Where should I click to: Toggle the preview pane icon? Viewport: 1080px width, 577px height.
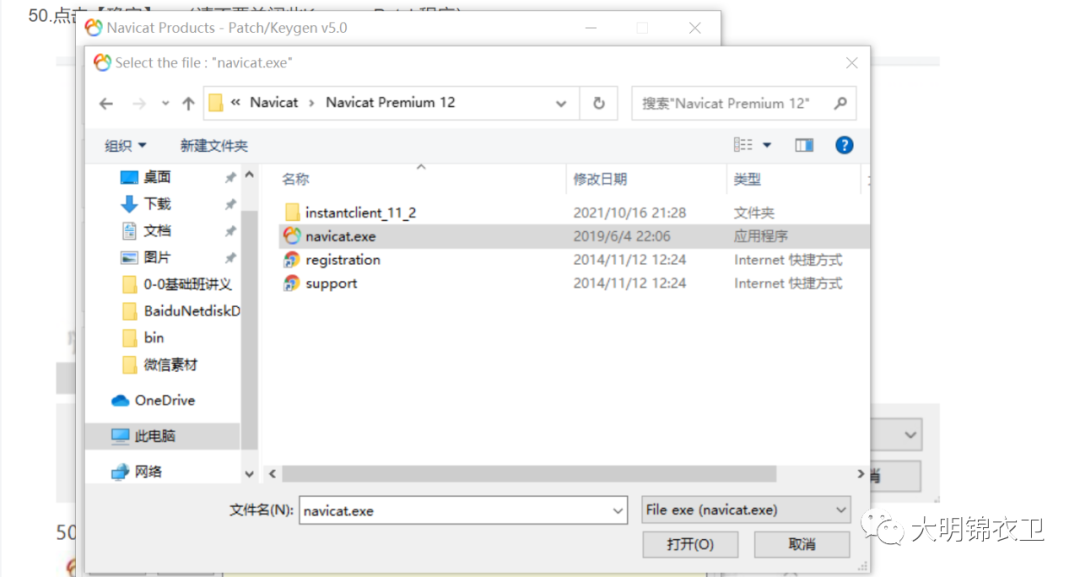coord(804,145)
